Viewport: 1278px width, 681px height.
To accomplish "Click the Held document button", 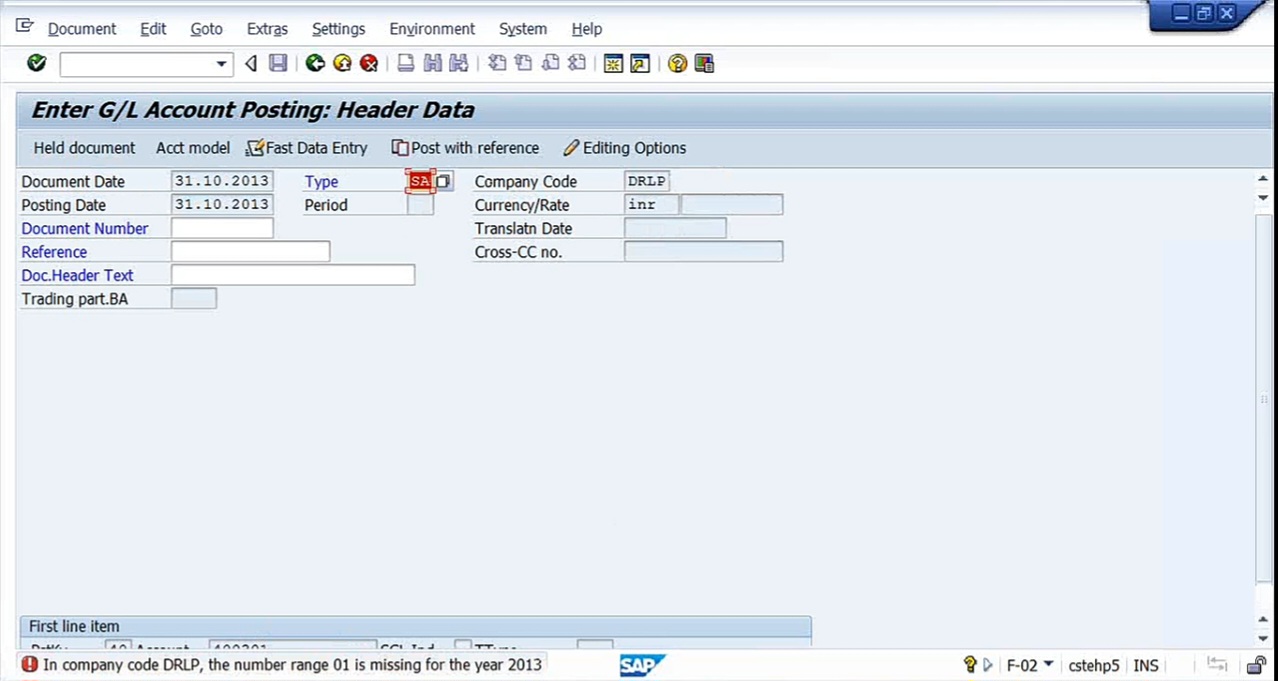I will point(84,148).
